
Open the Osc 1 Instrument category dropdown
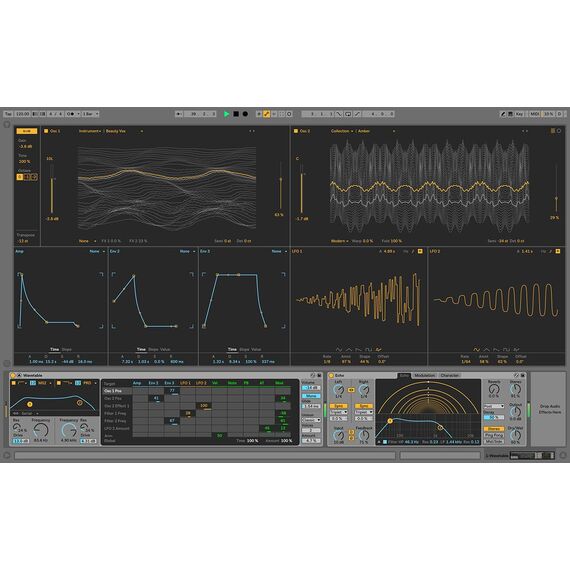click(x=90, y=131)
